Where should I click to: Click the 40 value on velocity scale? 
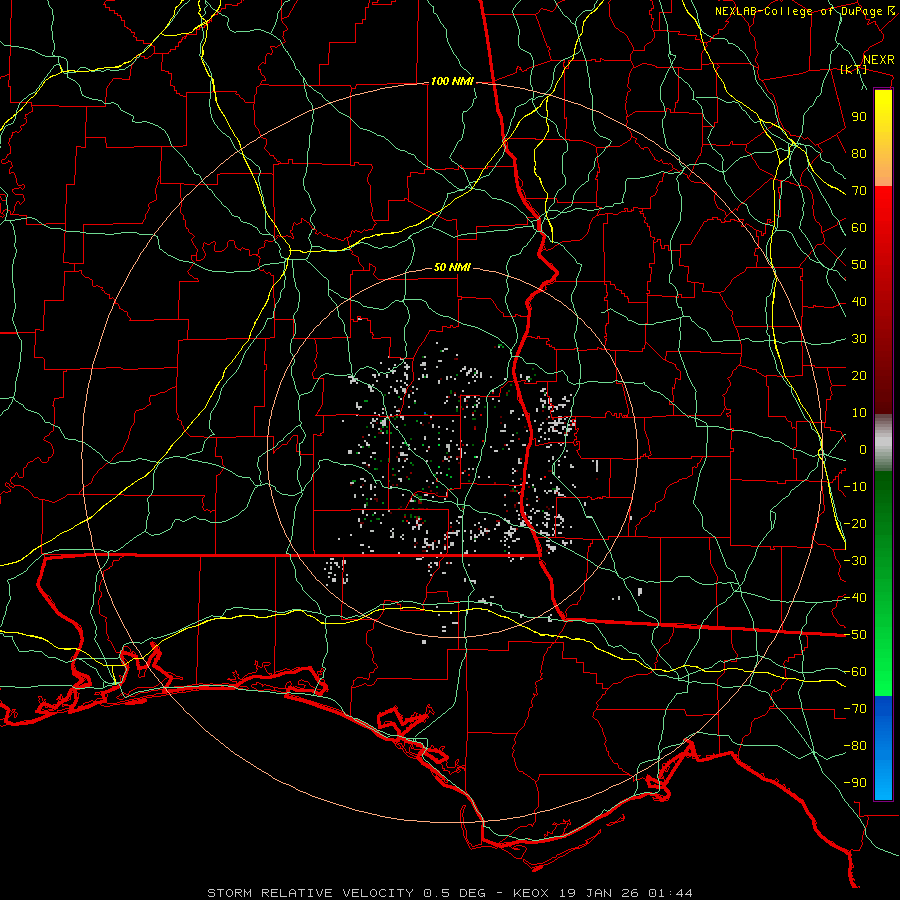859,301
